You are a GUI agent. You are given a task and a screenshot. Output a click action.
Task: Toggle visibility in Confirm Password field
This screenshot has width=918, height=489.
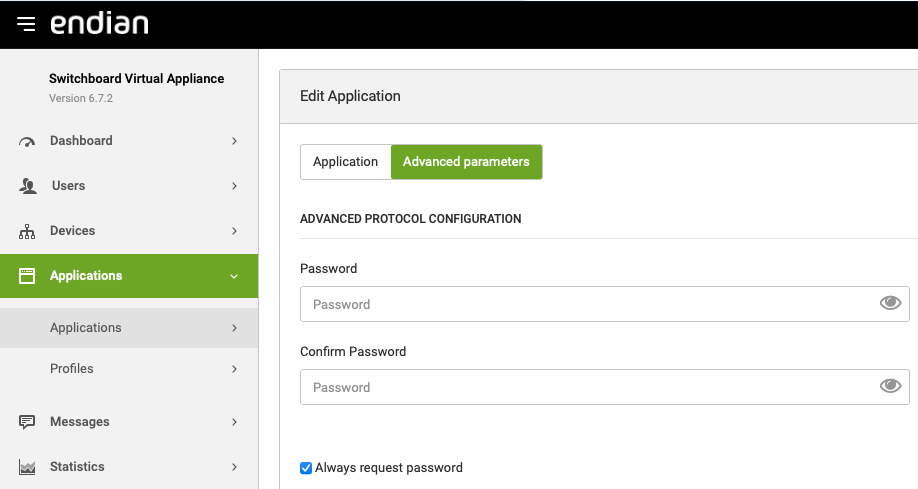tap(890, 387)
